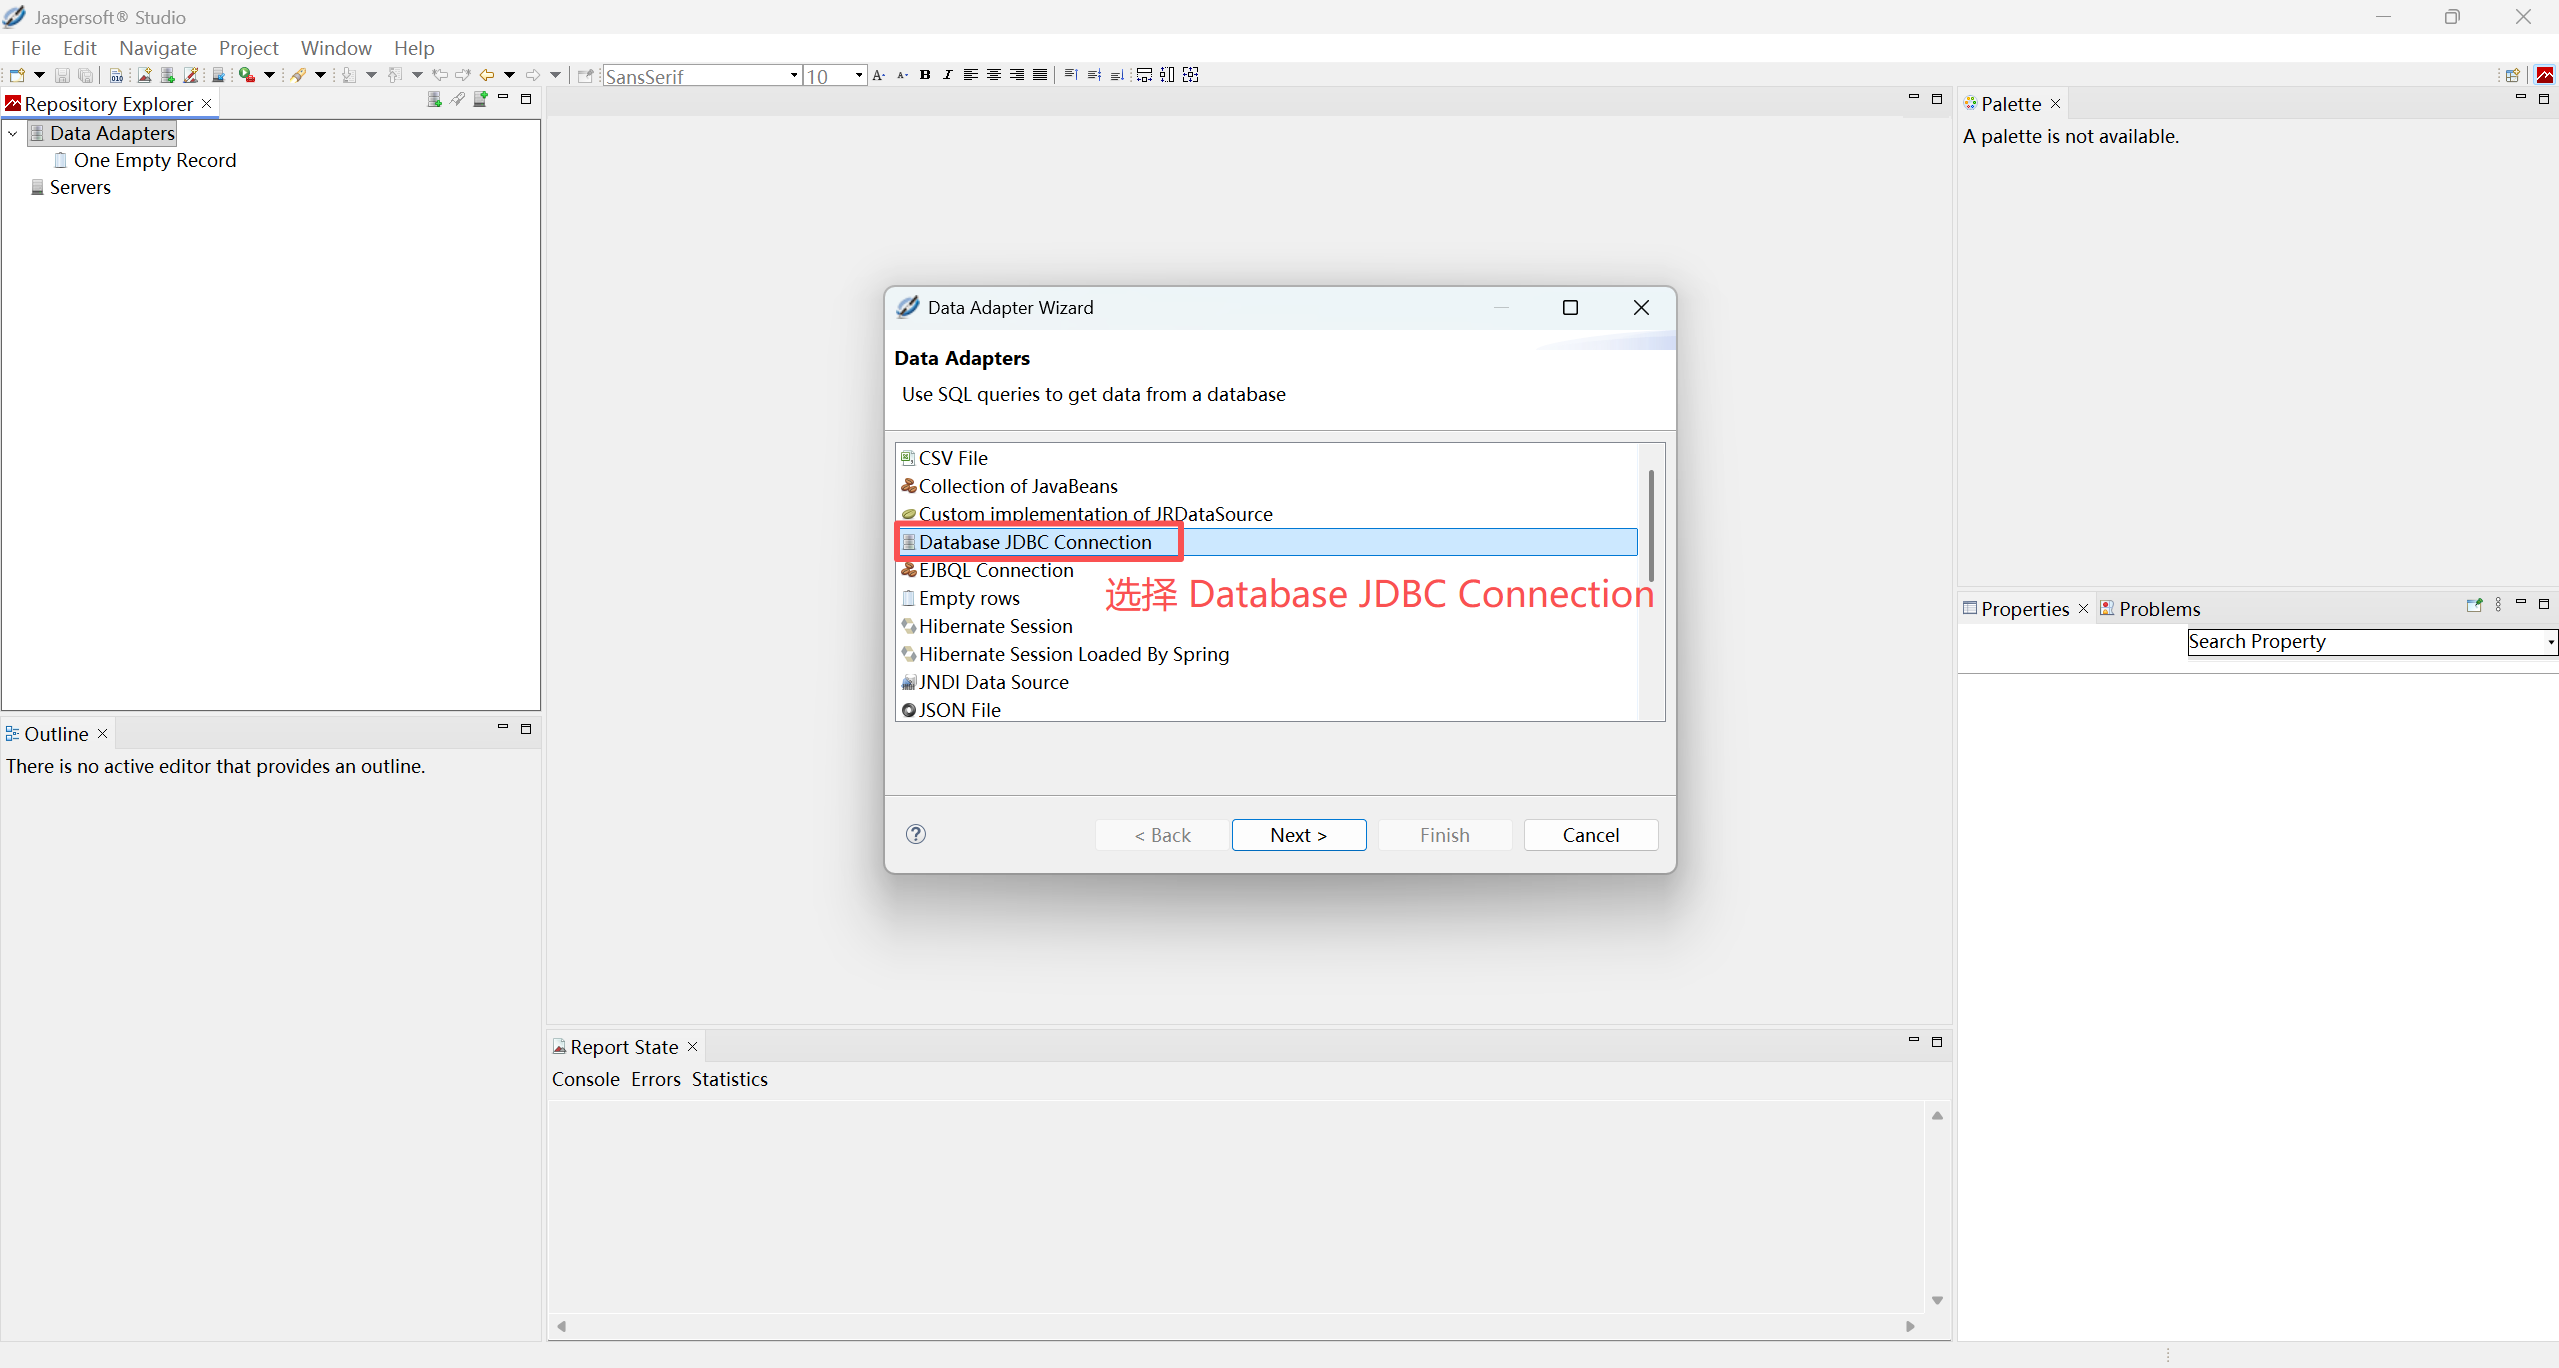Click the help question mark icon in wizard
Viewport: 2559px width, 1368px height.
click(915, 834)
